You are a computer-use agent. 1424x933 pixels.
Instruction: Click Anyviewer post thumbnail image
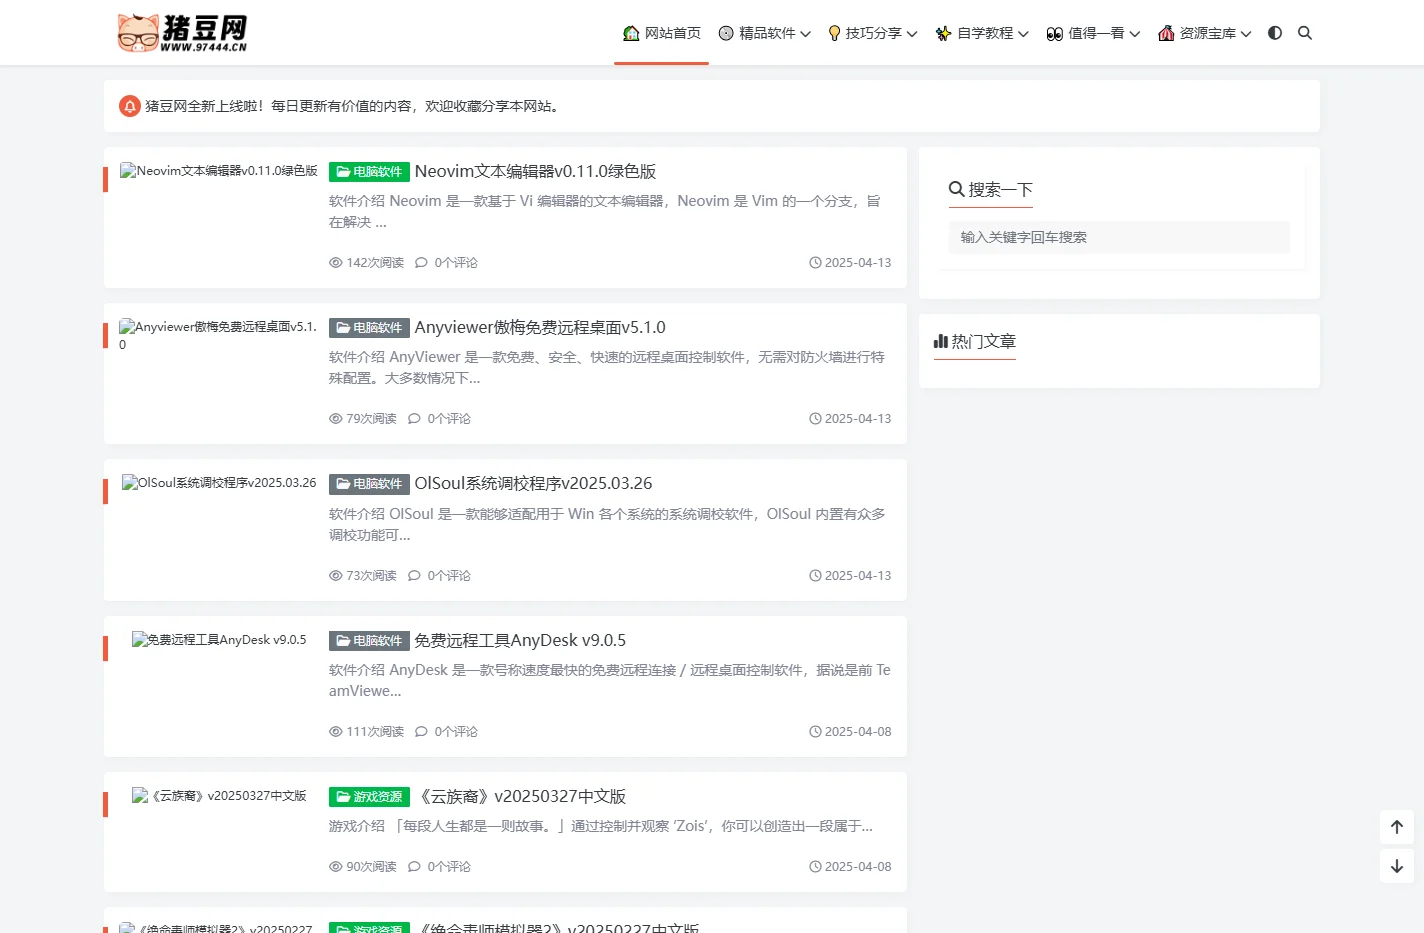coord(218,335)
